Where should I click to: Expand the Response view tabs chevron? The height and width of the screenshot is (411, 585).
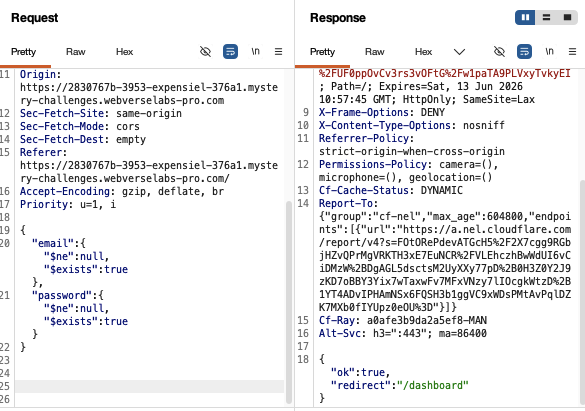pos(459,52)
